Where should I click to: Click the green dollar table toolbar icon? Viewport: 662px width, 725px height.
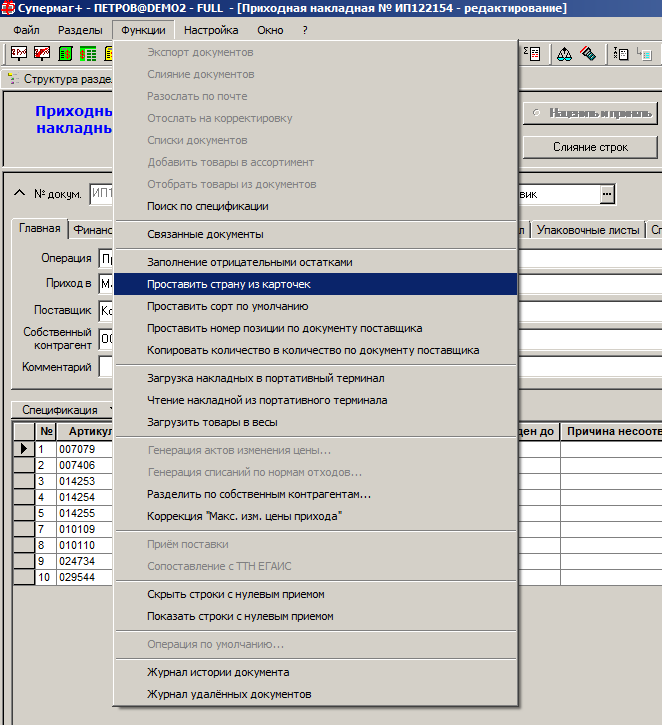[x=88, y=54]
